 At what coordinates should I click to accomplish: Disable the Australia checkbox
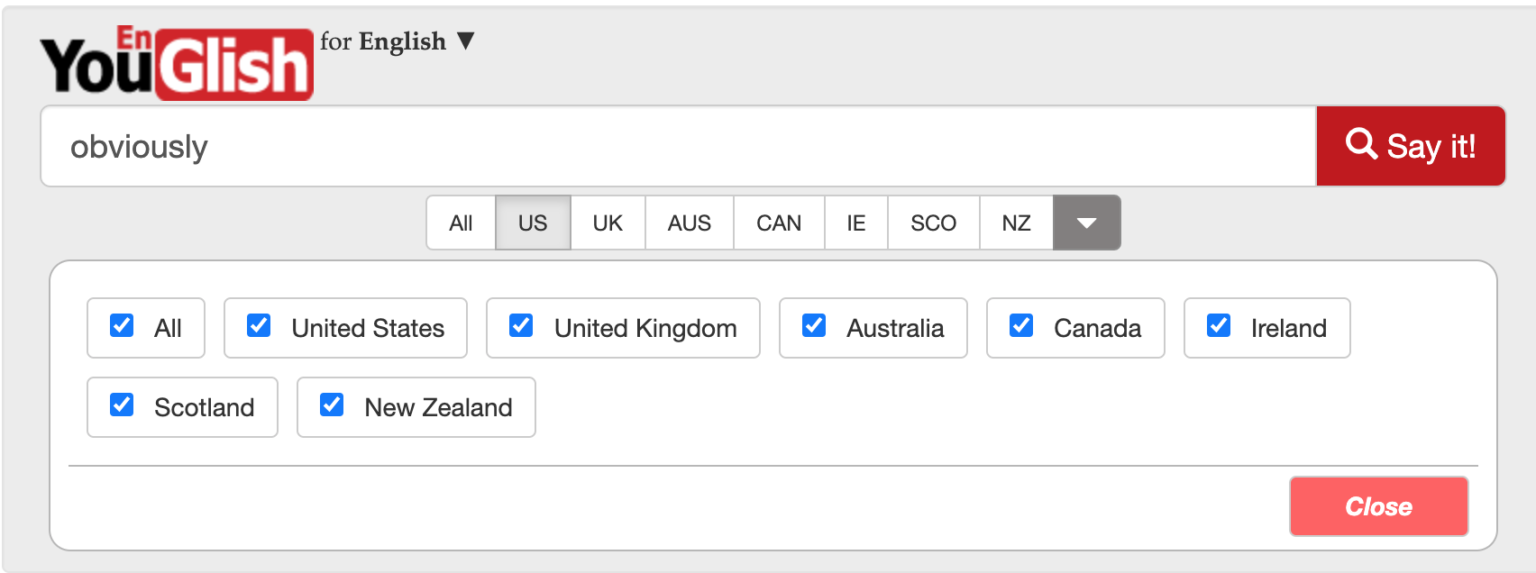click(x=814, y=326)
